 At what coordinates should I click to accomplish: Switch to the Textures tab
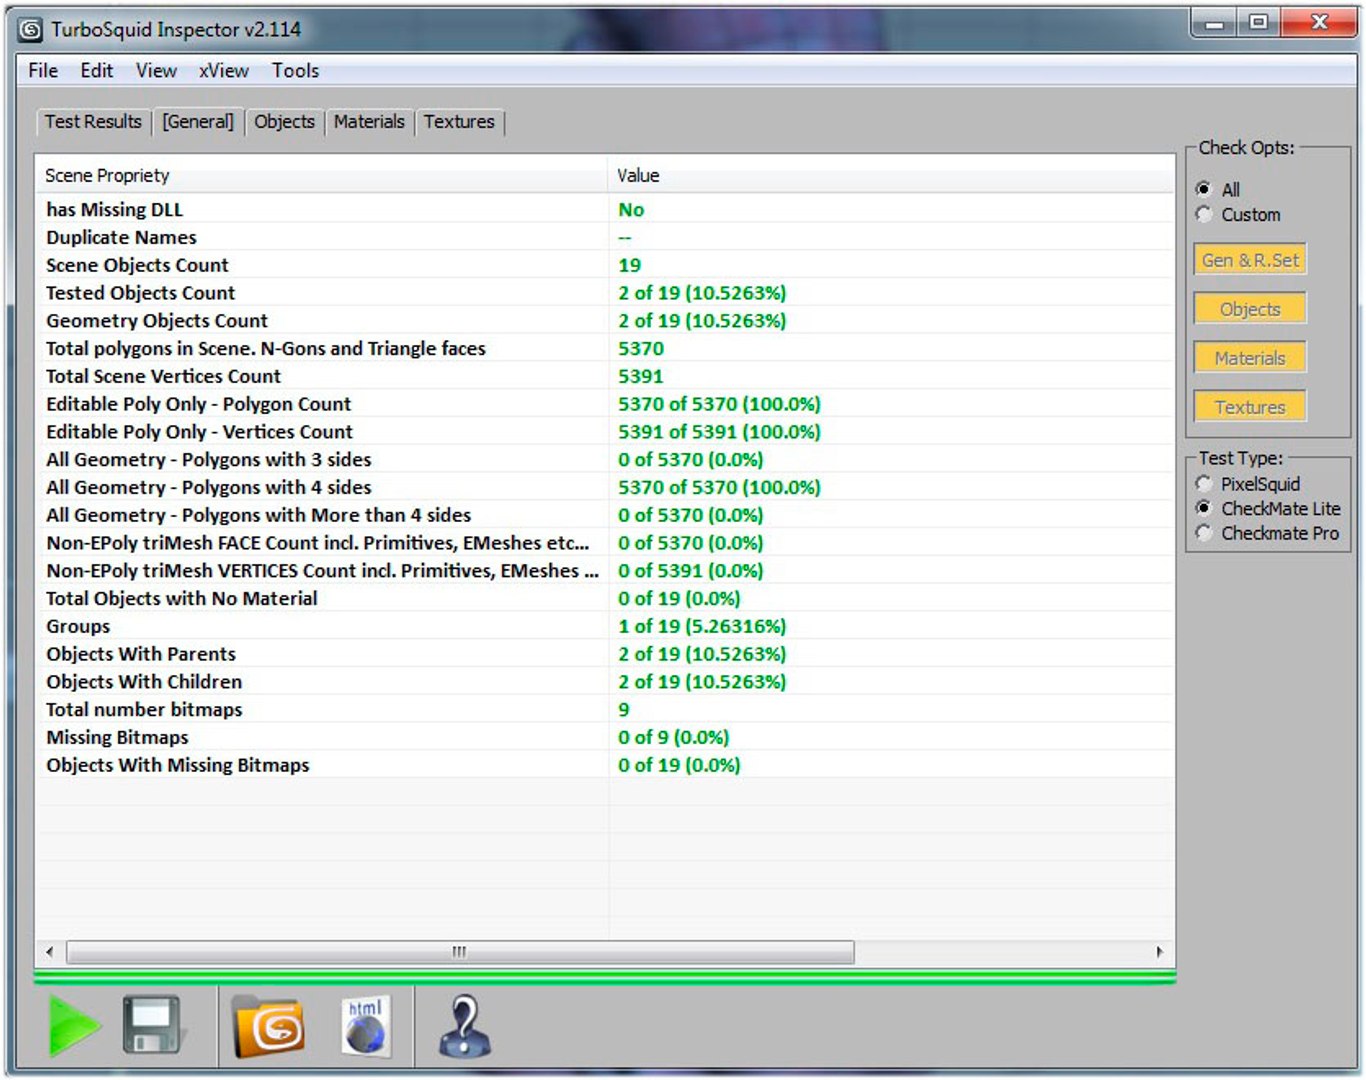[459, 122]
